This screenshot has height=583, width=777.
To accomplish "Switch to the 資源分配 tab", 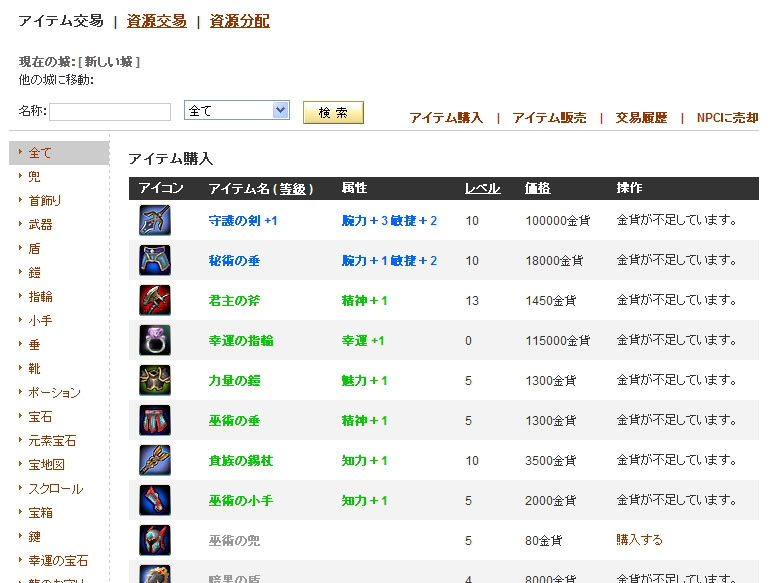I will (239, 21).
